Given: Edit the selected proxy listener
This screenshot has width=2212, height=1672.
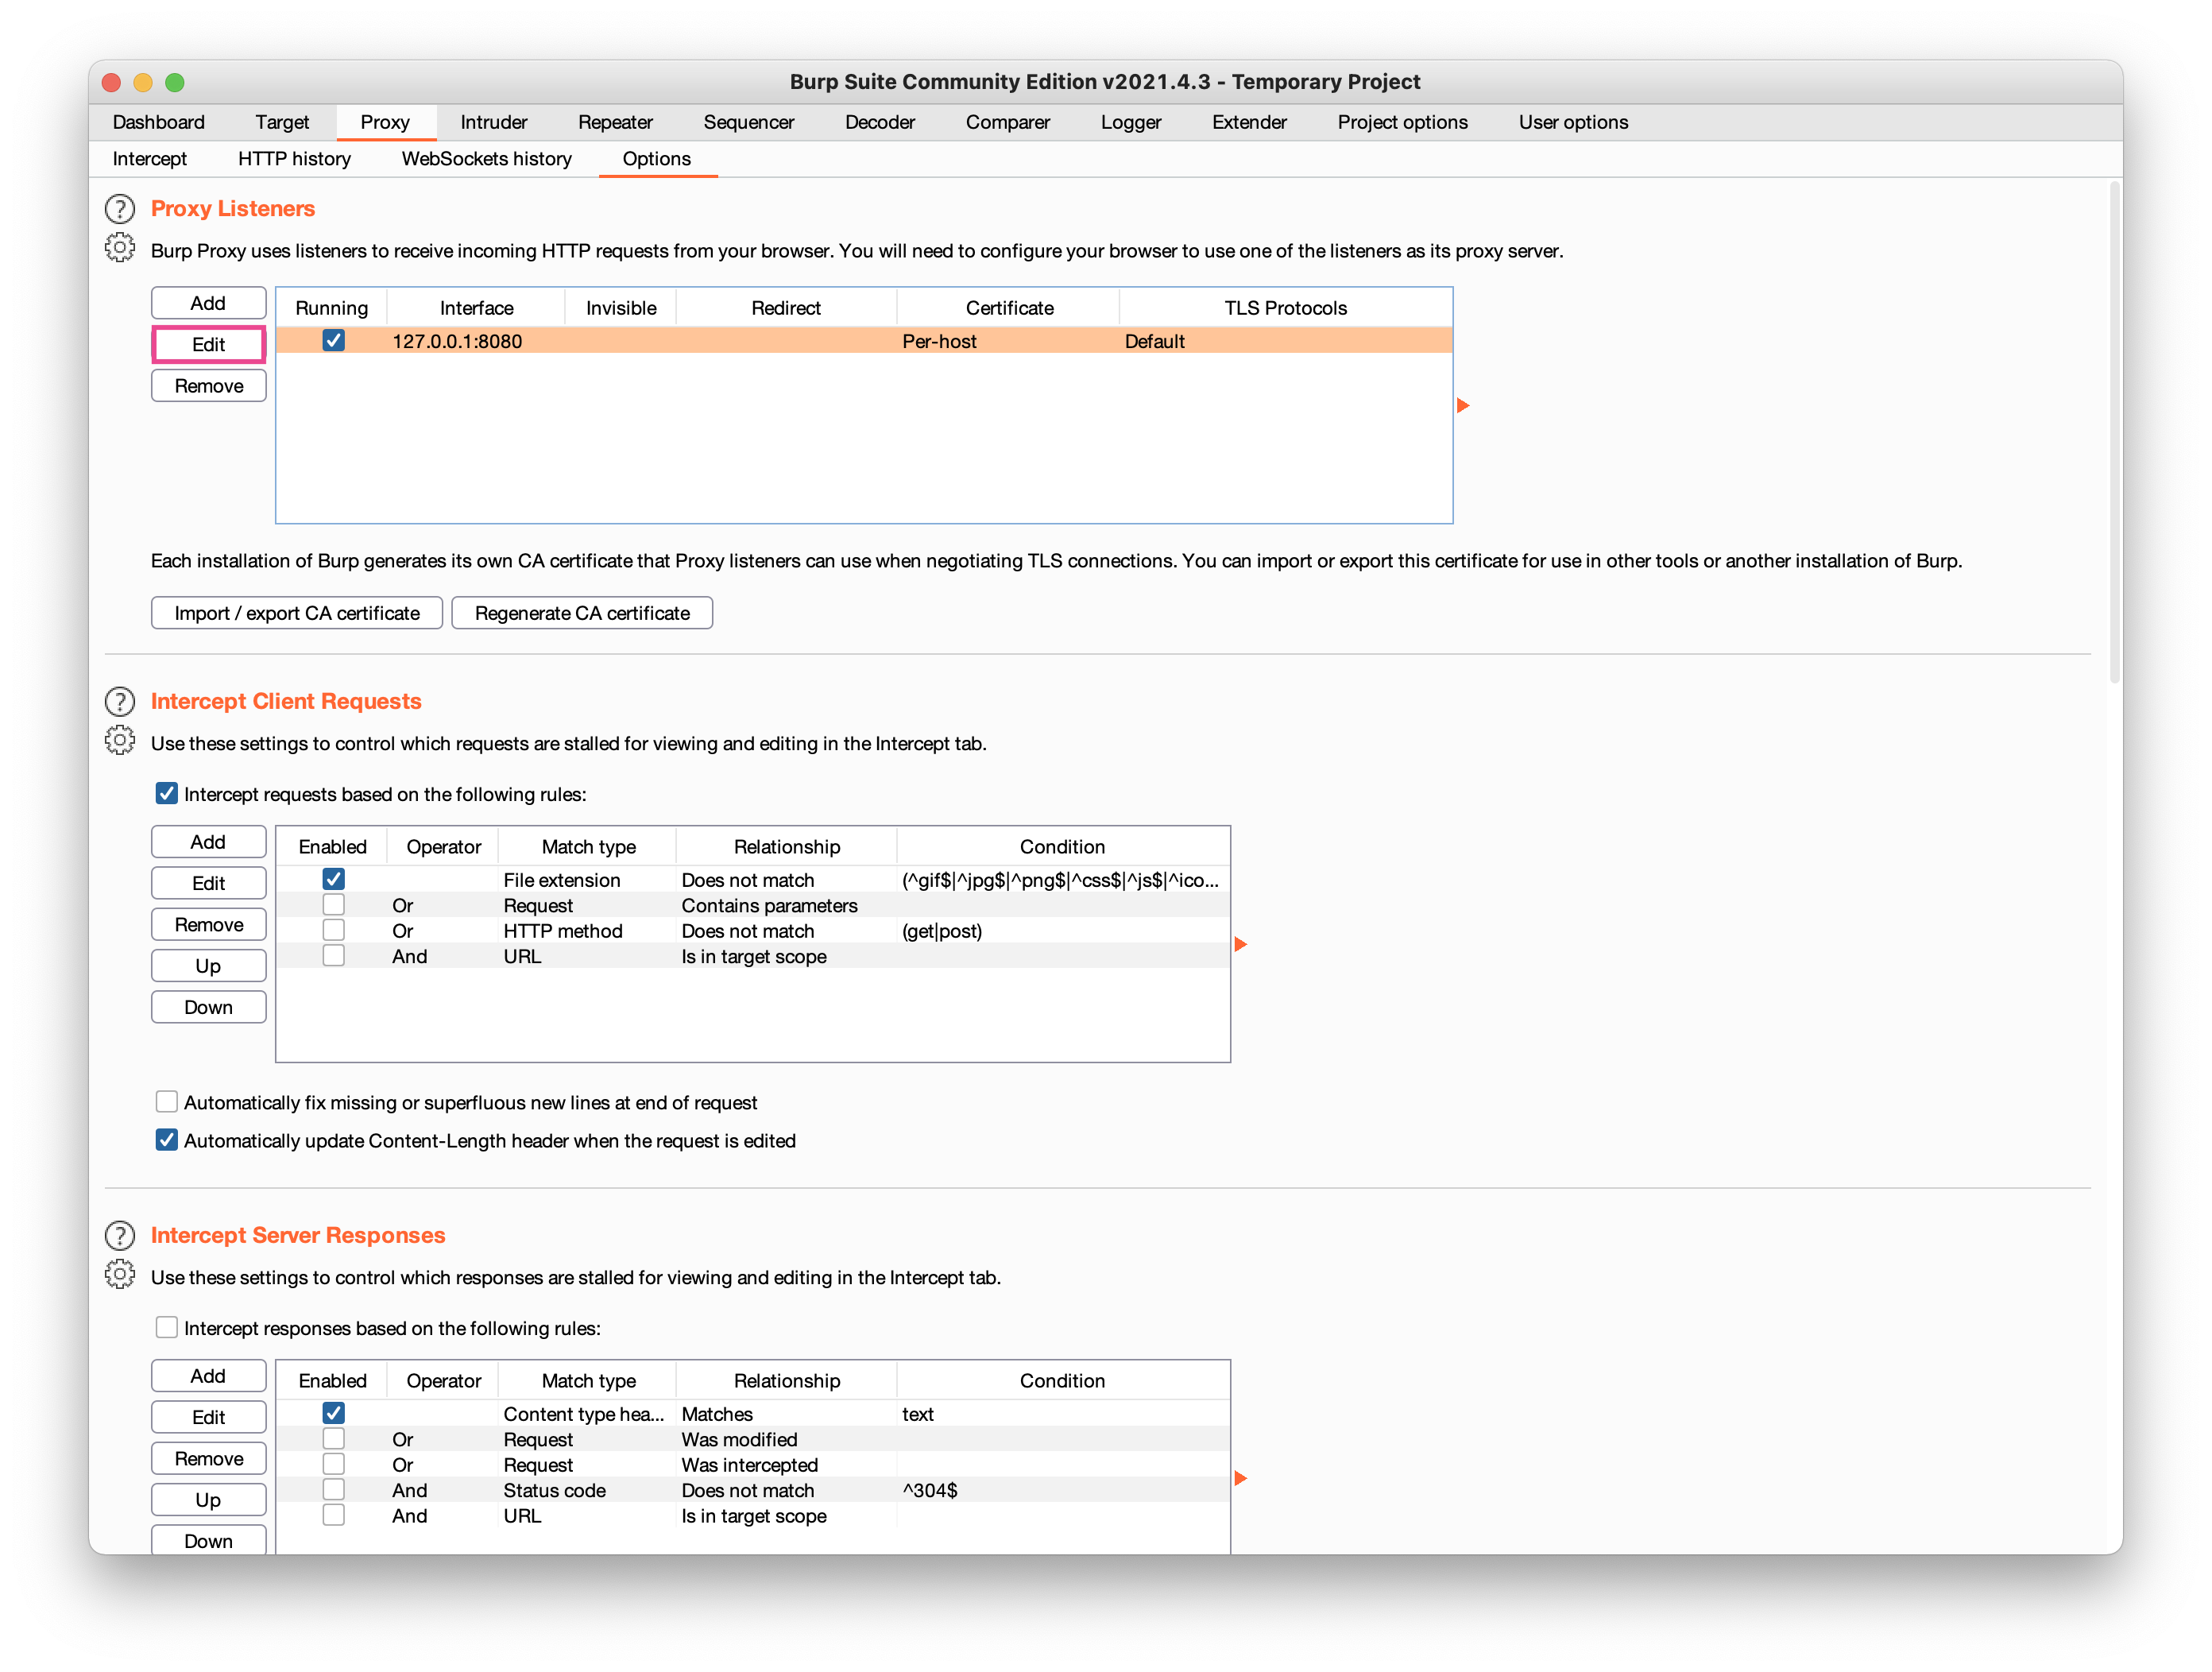Looking at the screenshot, I should (208, 344).
